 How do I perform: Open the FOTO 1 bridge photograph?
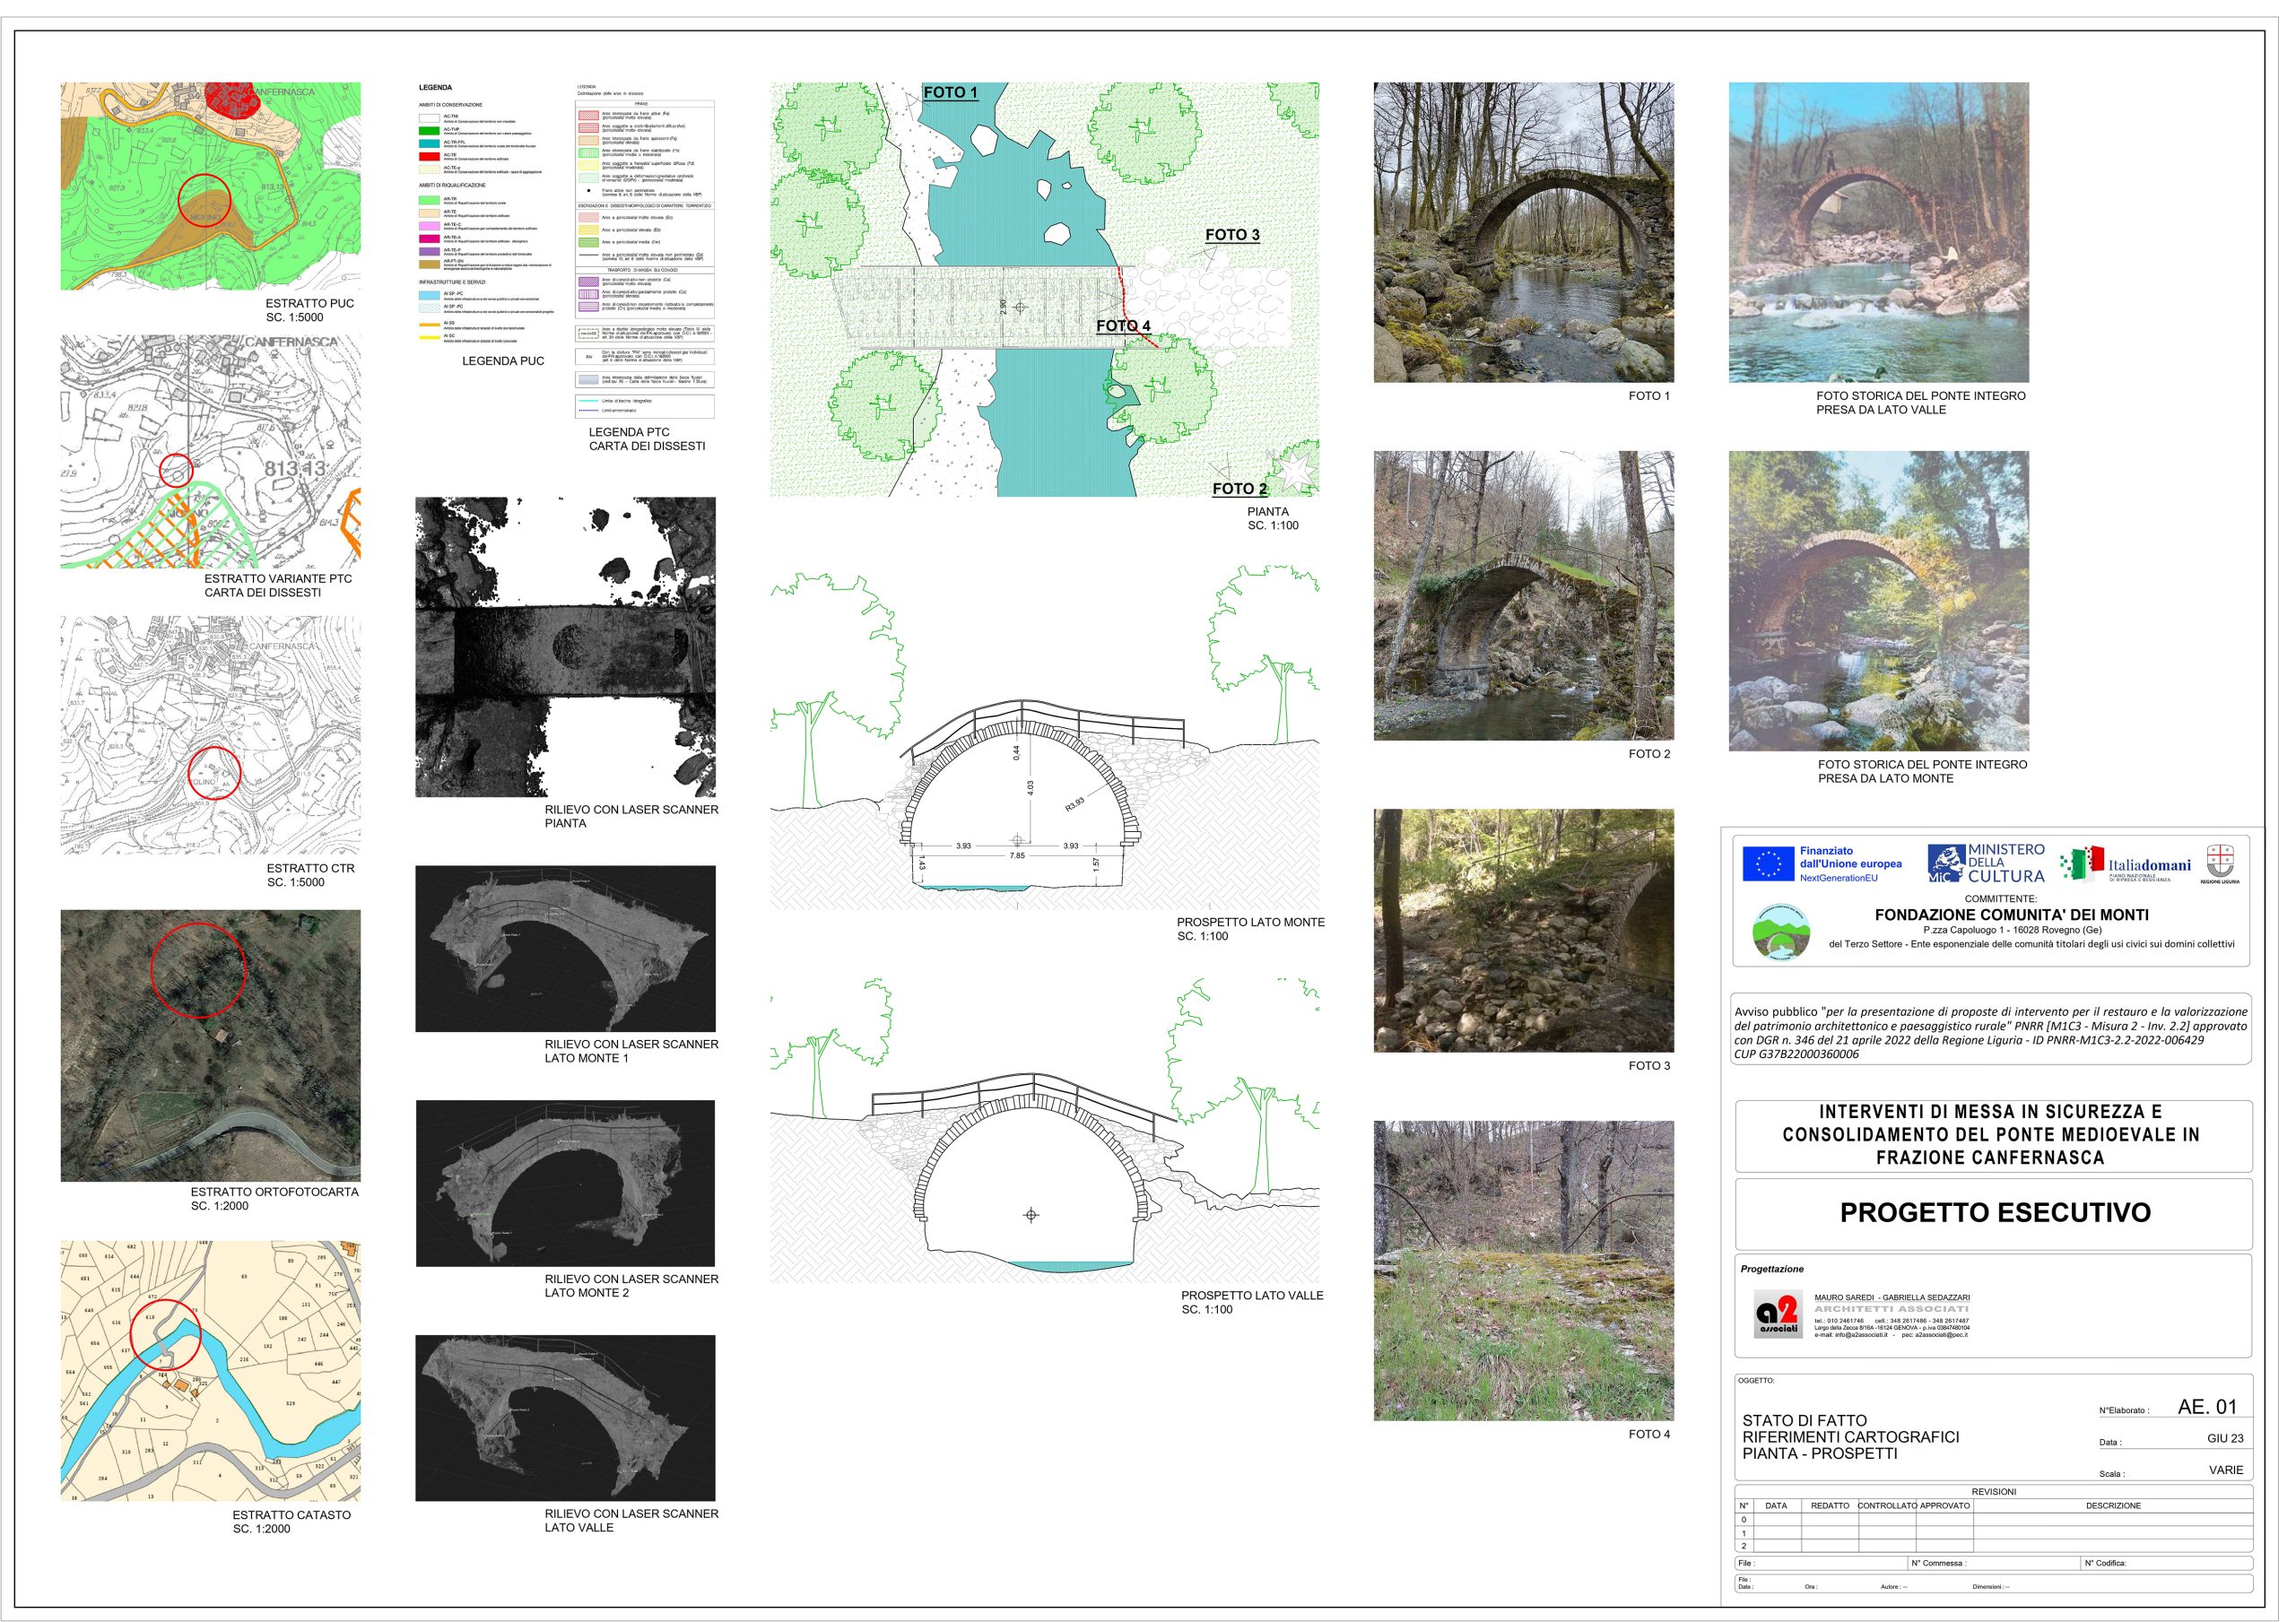click(1523, 232)
